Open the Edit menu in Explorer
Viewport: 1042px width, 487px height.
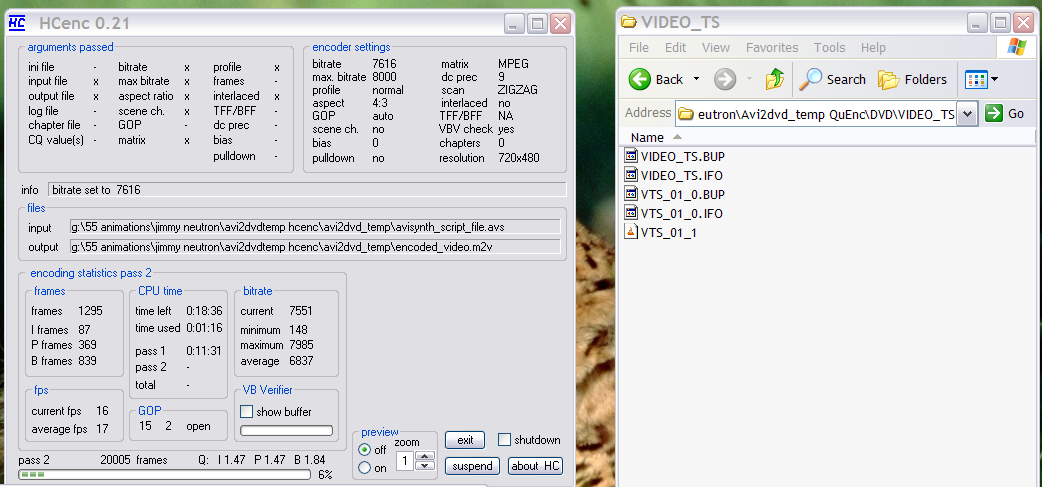pyautogui.click(x=675, y=48)
